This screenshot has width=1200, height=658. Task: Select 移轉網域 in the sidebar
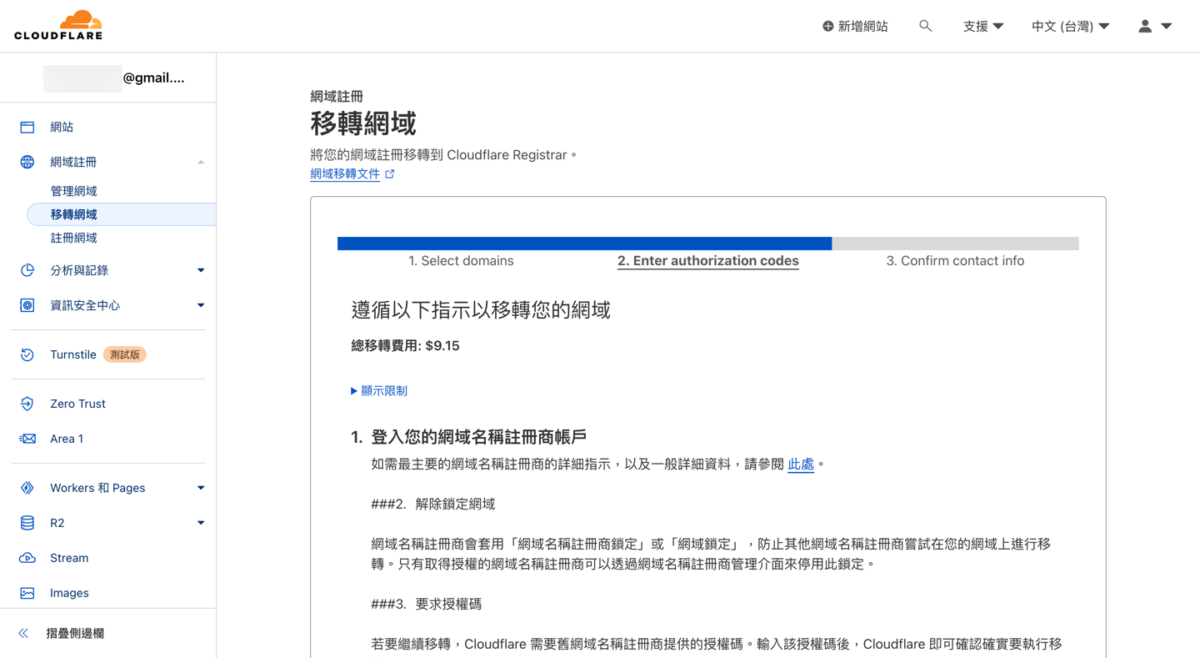coord(120,214)
